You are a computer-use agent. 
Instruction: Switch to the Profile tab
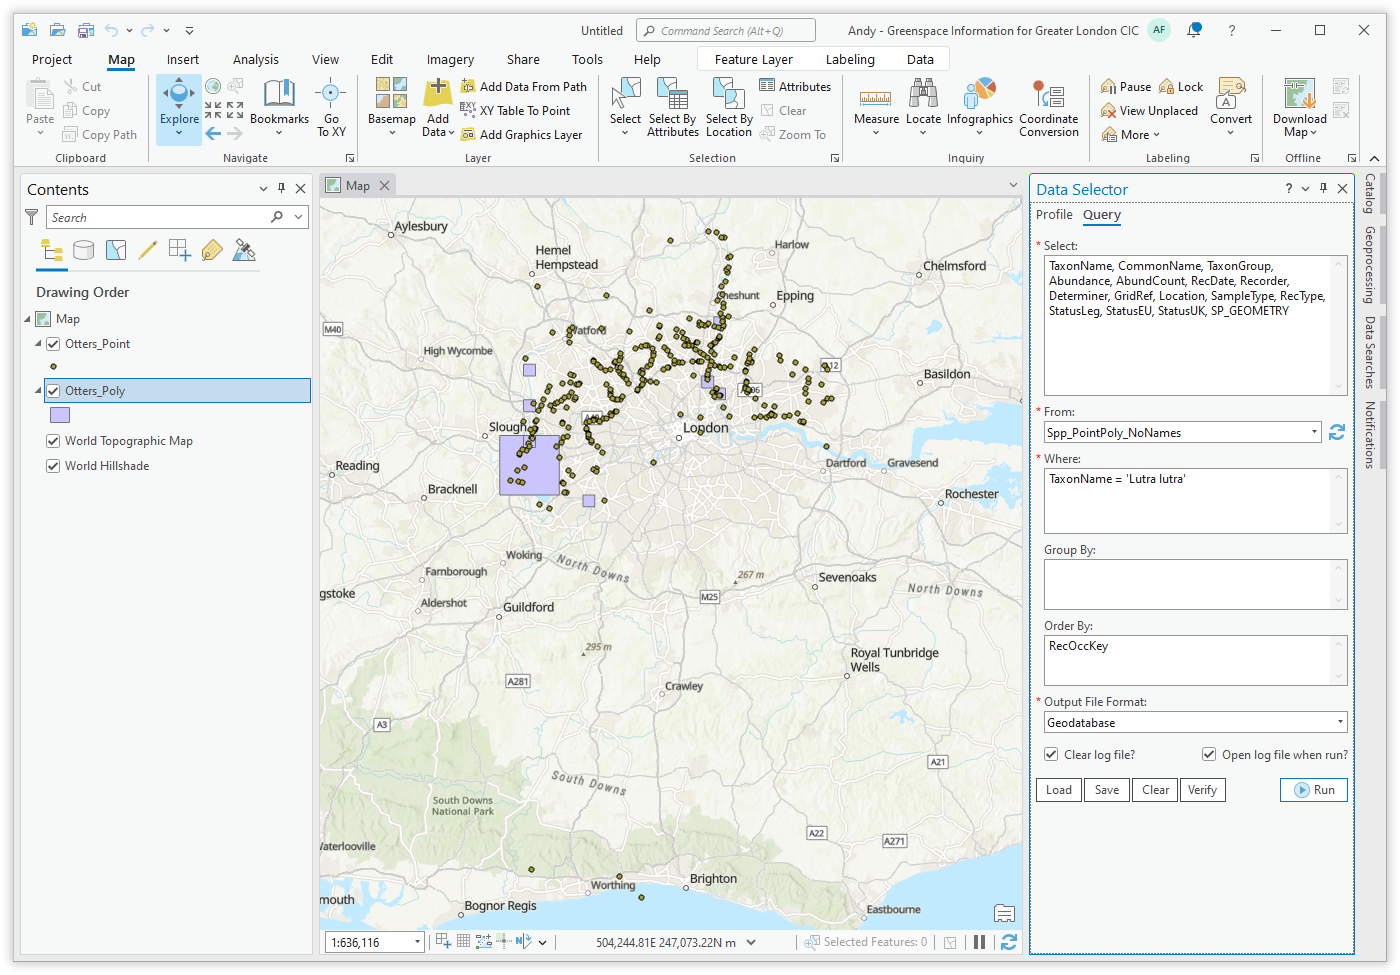(x=1054, y=215)
